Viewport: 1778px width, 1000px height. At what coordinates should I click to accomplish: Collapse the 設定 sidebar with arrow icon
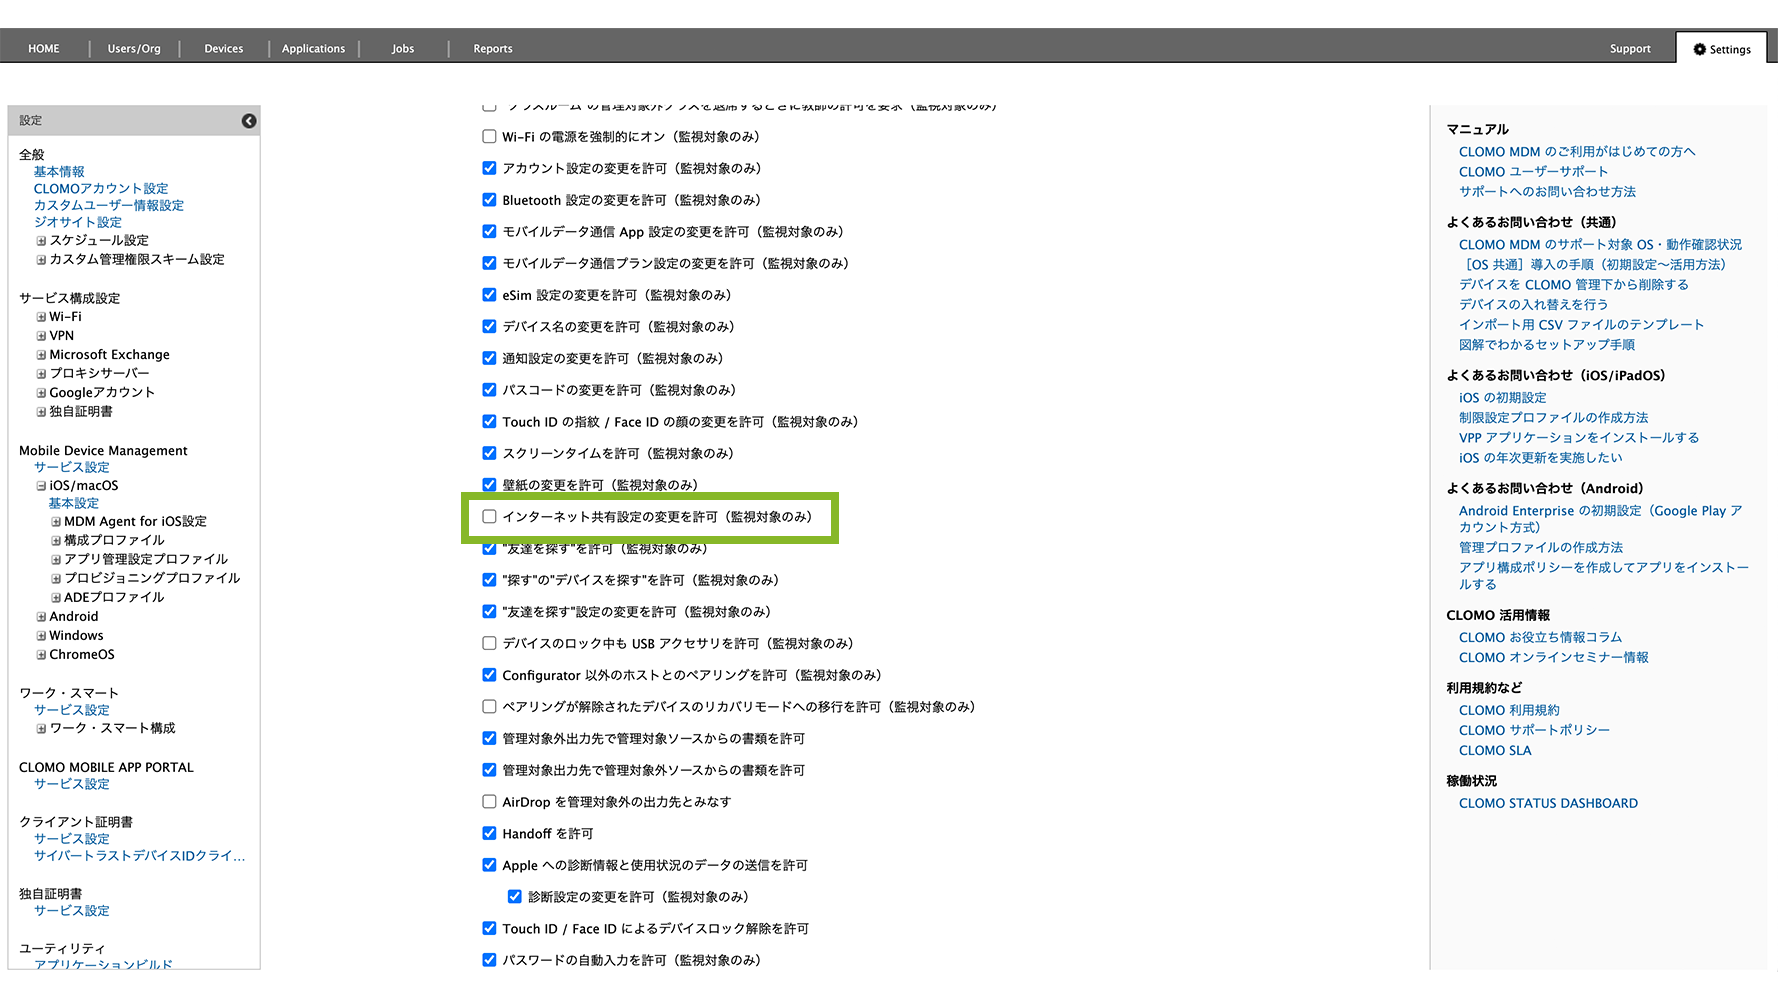coord(249,121)
